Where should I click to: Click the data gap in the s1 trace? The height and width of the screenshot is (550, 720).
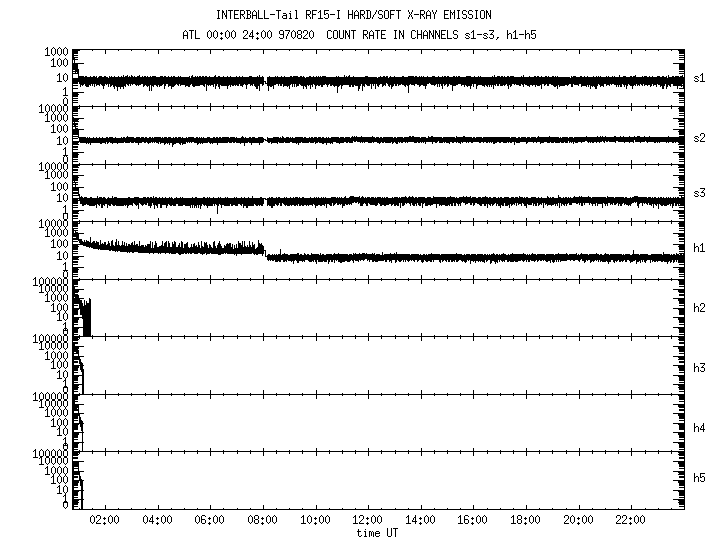pyautogui.click(x=266, y=80)
